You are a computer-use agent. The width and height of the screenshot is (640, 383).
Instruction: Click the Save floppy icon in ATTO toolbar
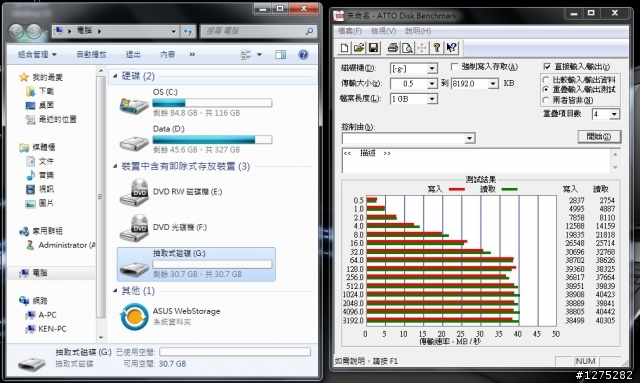pos(373,48)
